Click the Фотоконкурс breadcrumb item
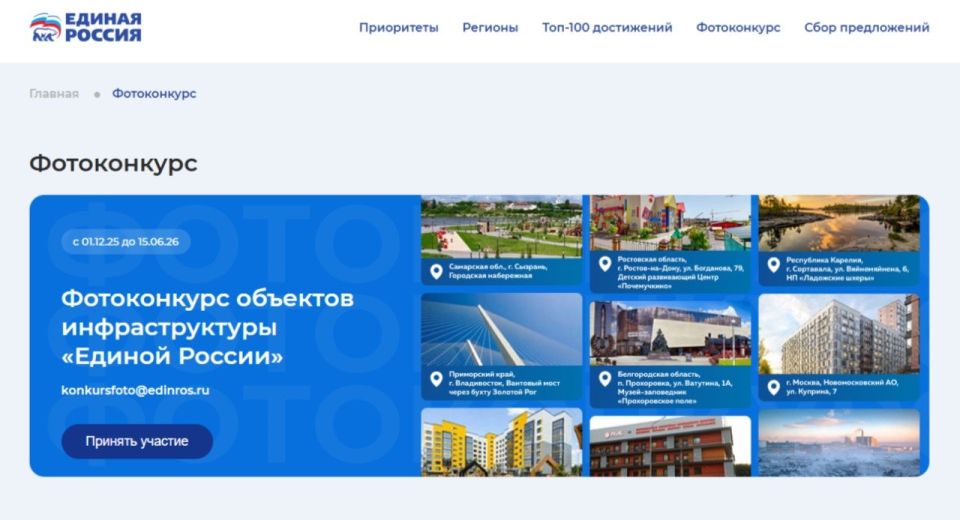 coord(154,94)
